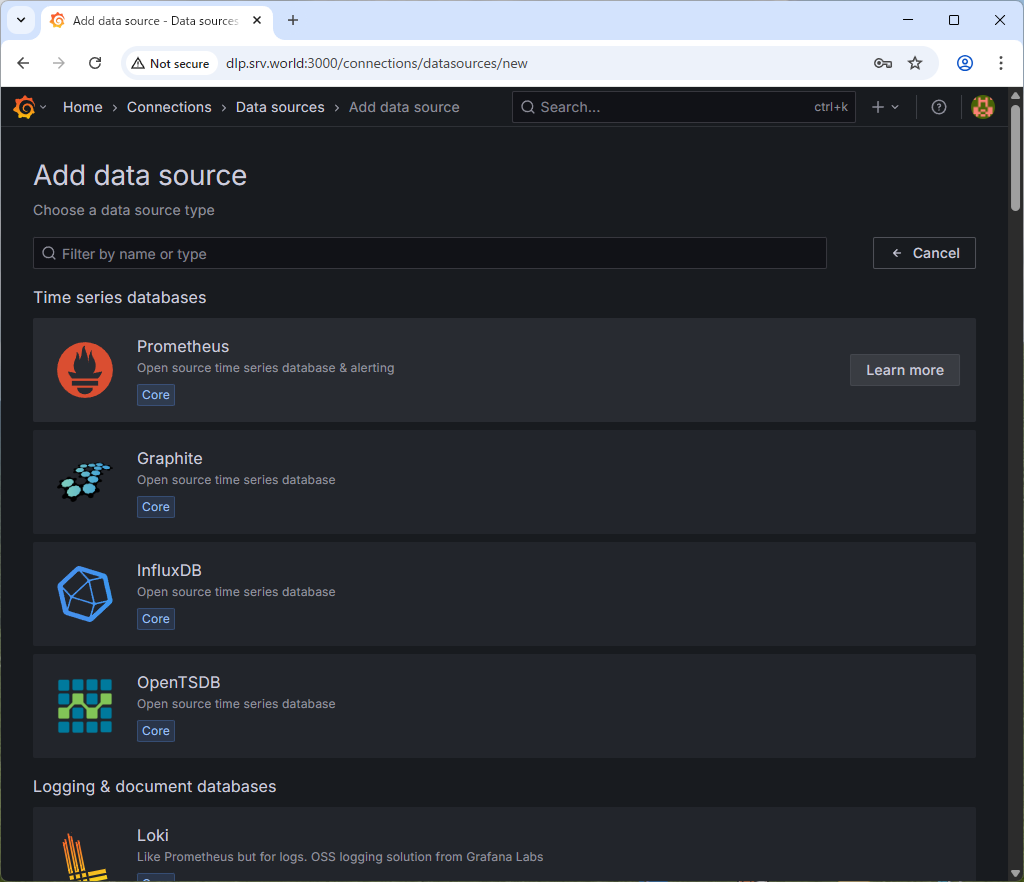1024x882 pixels.
Task: Bookmark this page with the star icon
Action: tap(914, 63)
